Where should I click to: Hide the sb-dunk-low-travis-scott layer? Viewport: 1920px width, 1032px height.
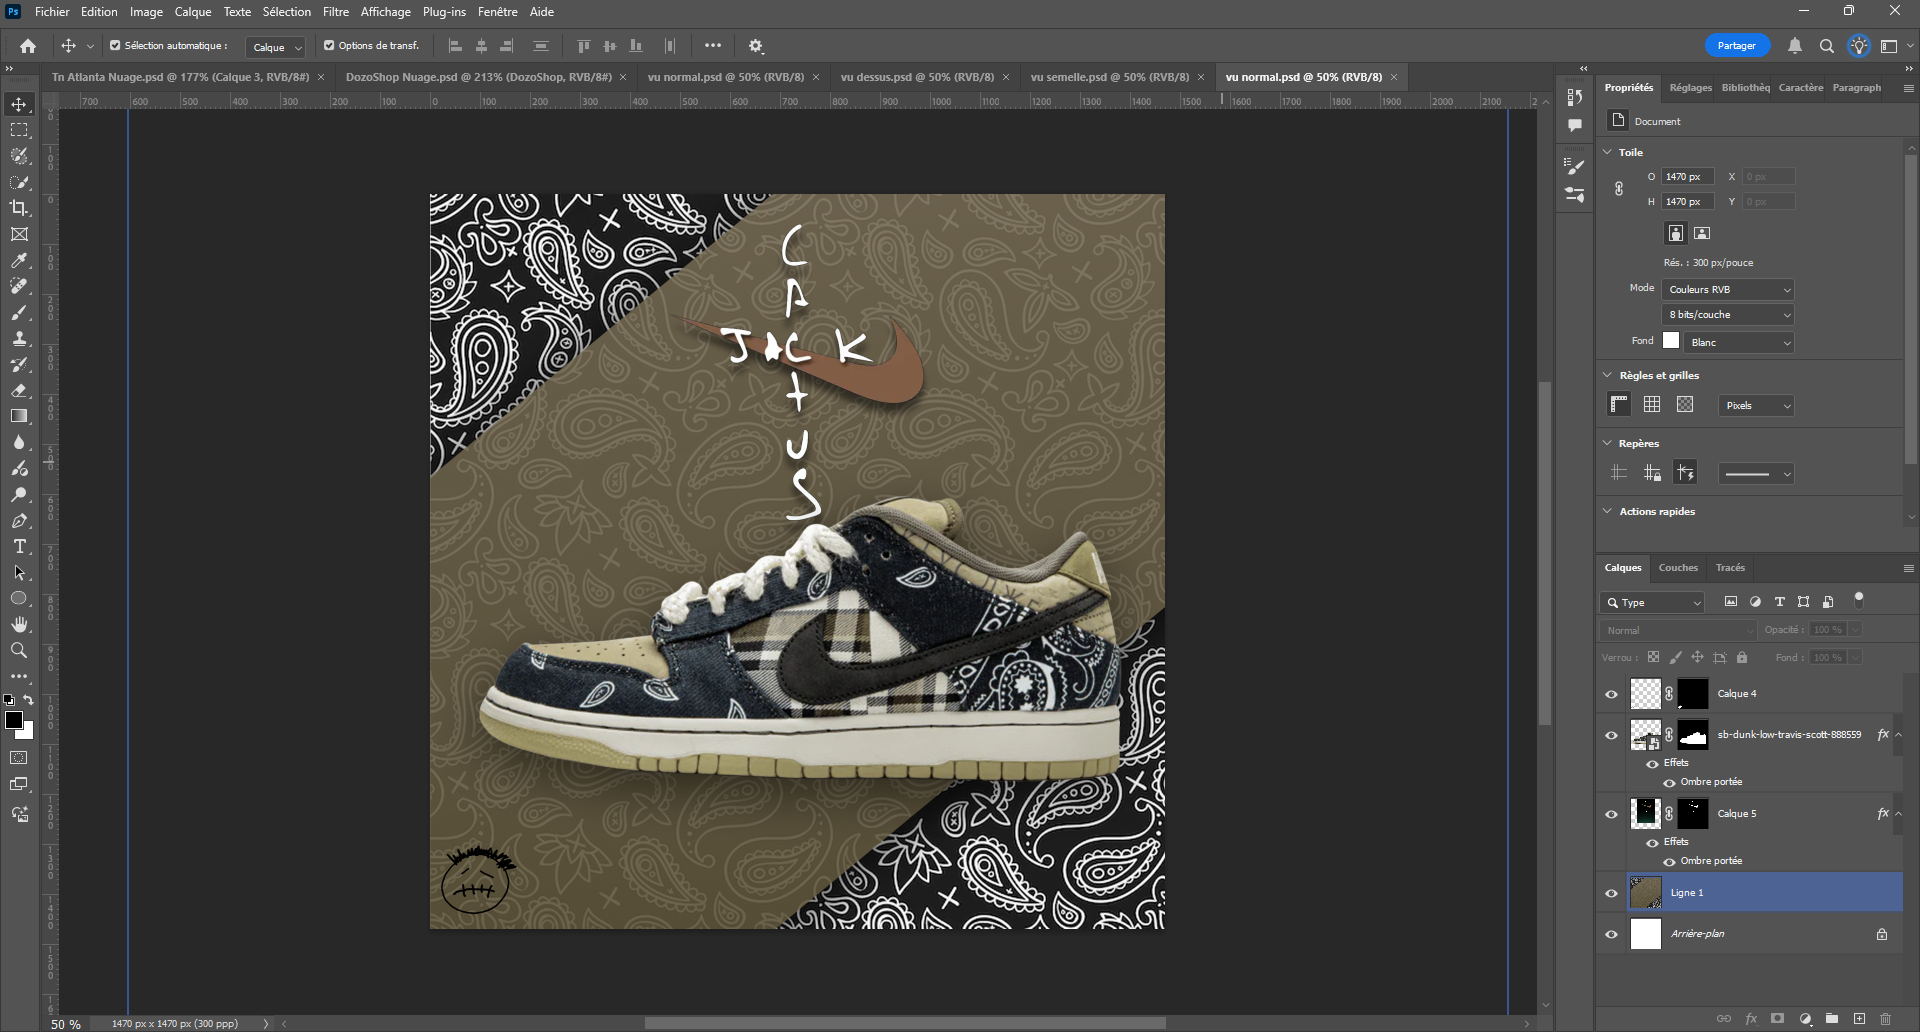click(x=1611, y=735)
